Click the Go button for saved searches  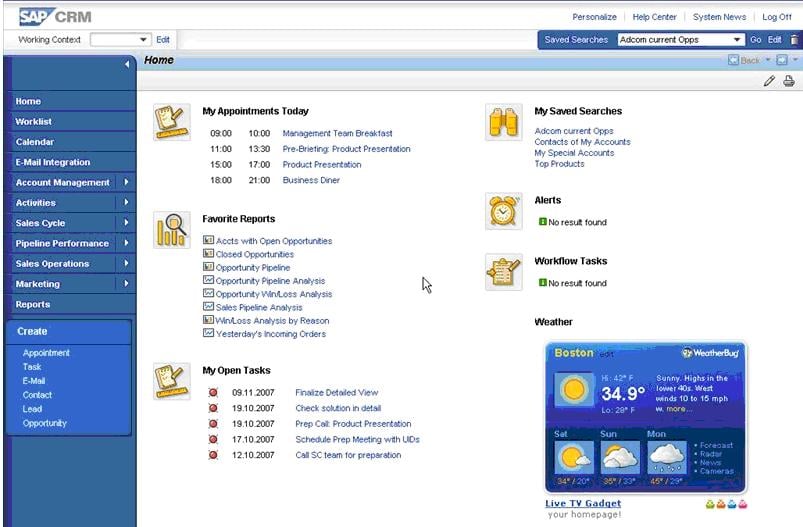click(755, 39)
